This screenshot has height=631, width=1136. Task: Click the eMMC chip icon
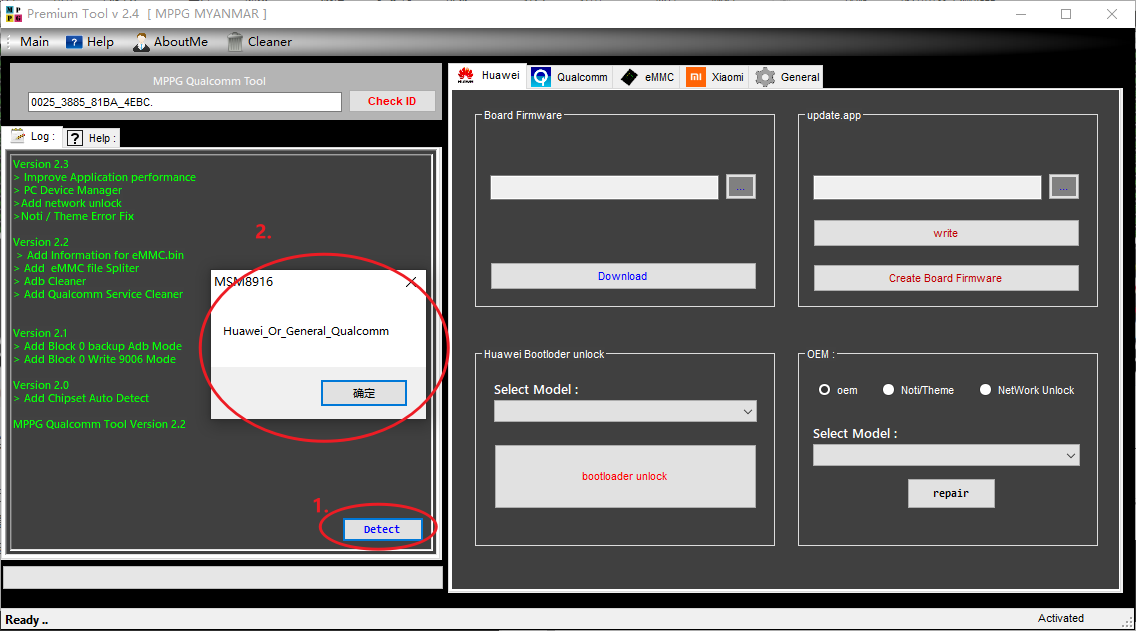pos(630,77)
